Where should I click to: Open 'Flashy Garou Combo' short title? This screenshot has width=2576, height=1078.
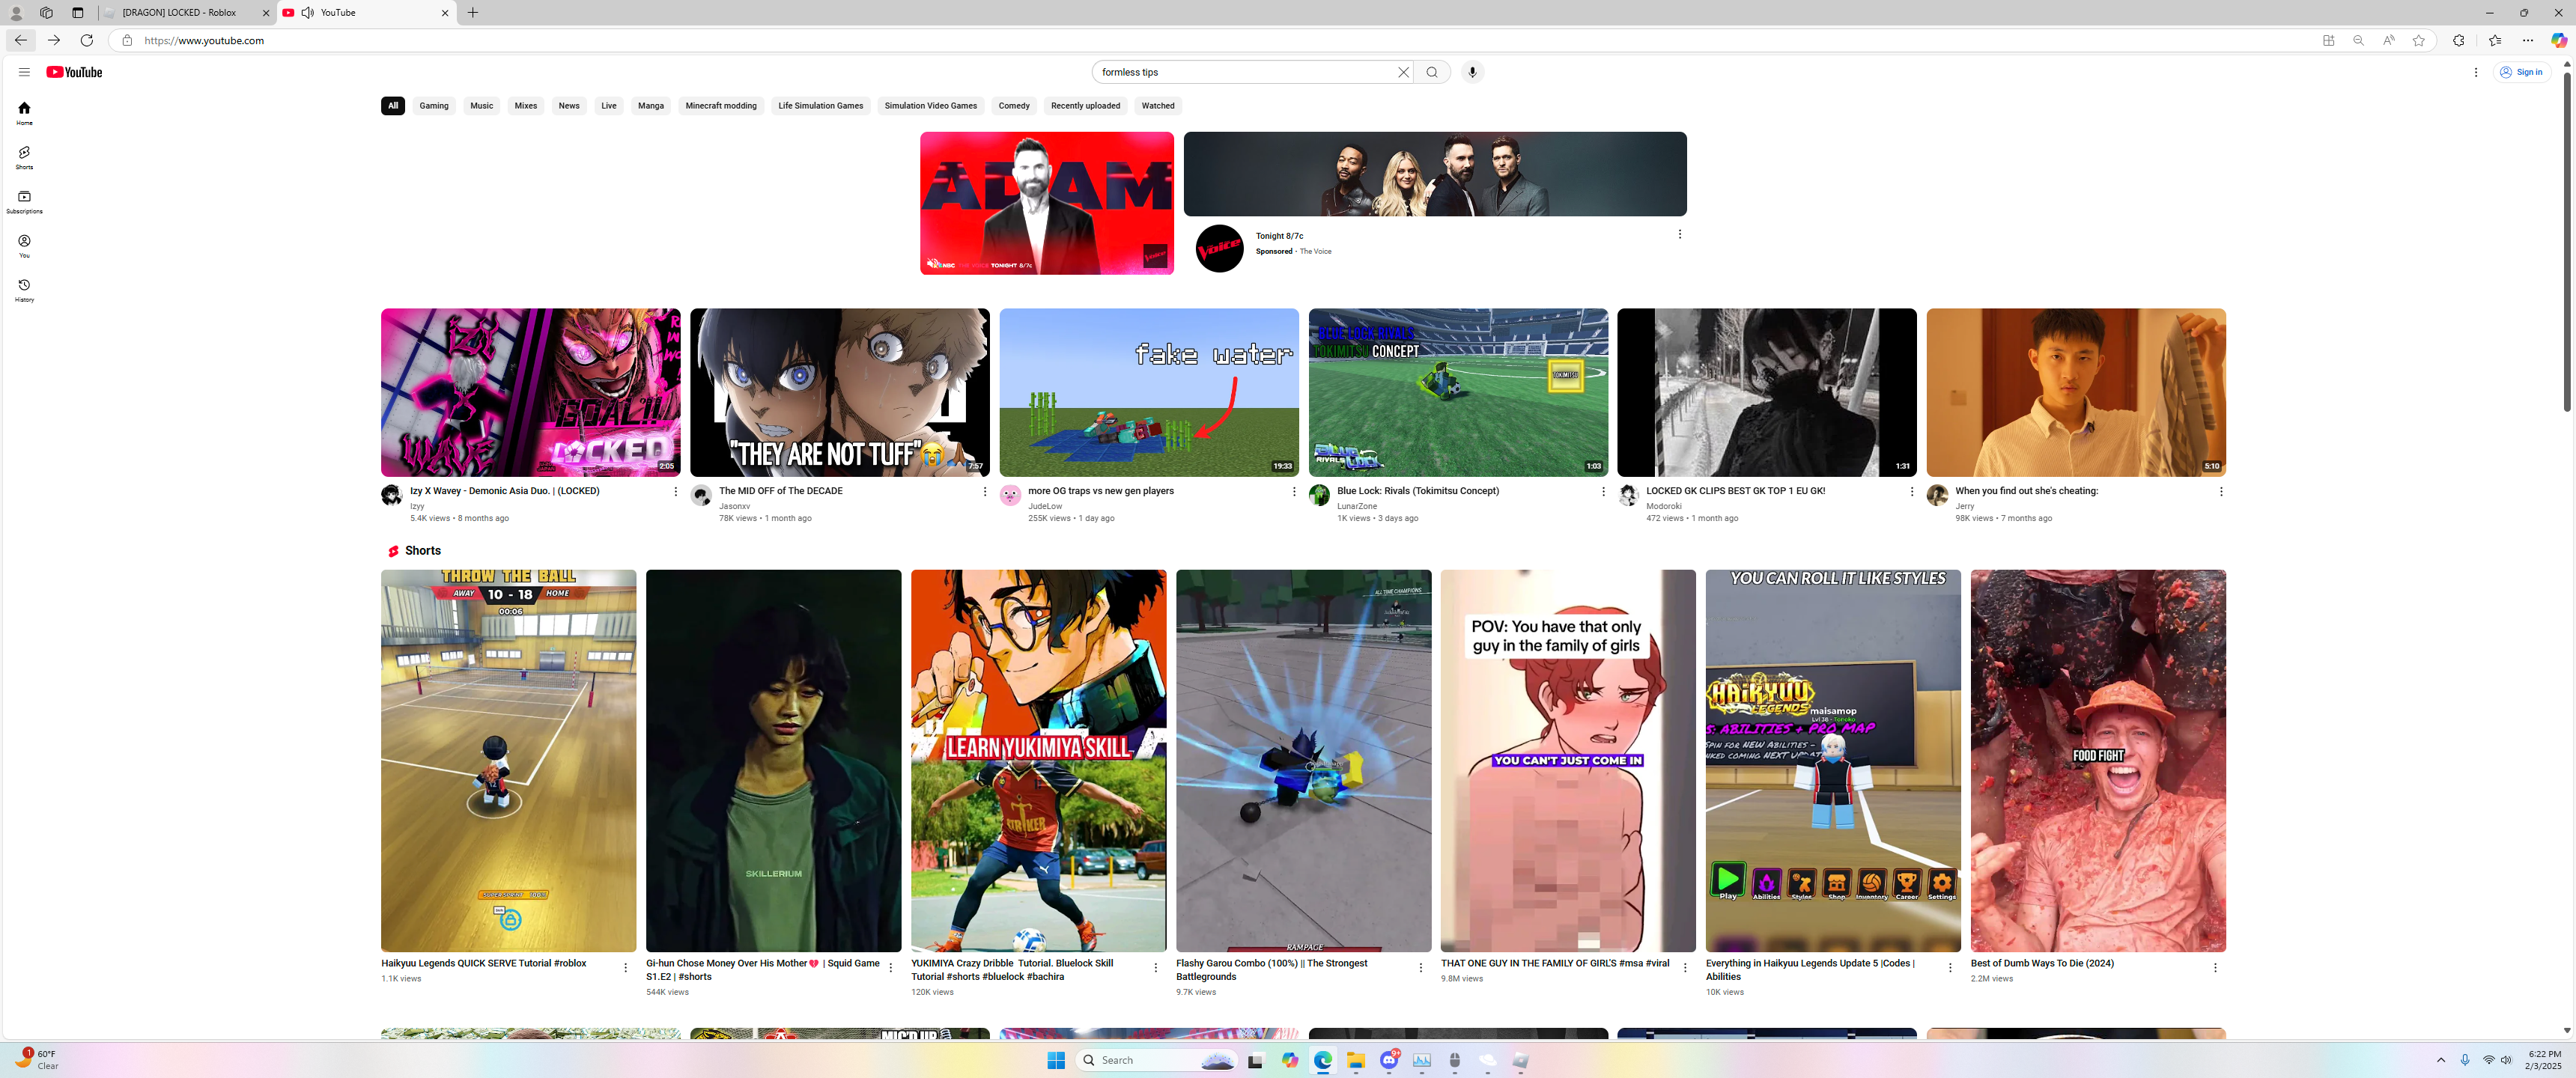1272,970
